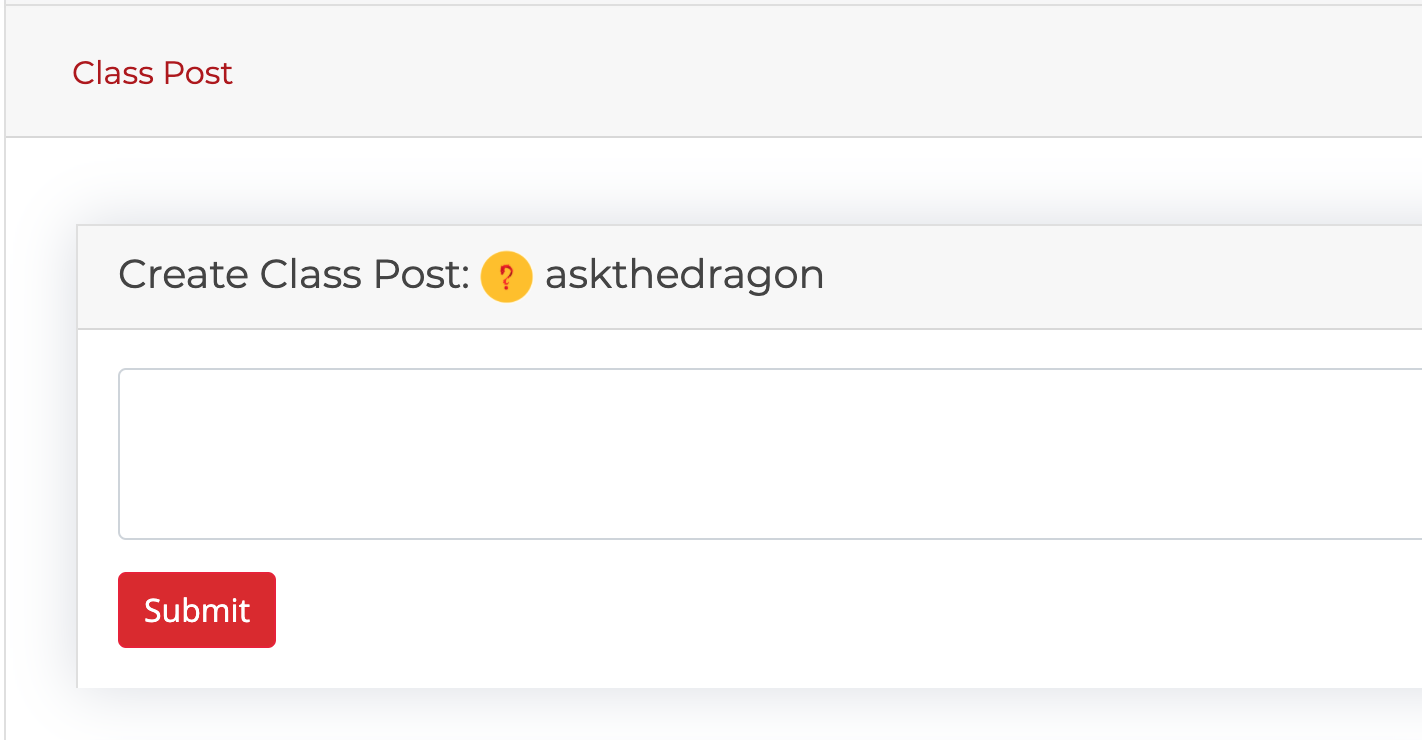Place cursor in the post content field
The height and width of the screenshot is (740, 1422).
coord(760,454)
